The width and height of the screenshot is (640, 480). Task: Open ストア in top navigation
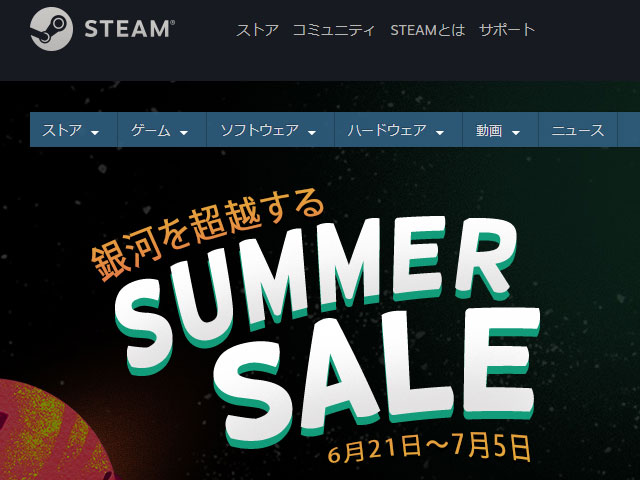pyautogui.click(x=257, y=30)
